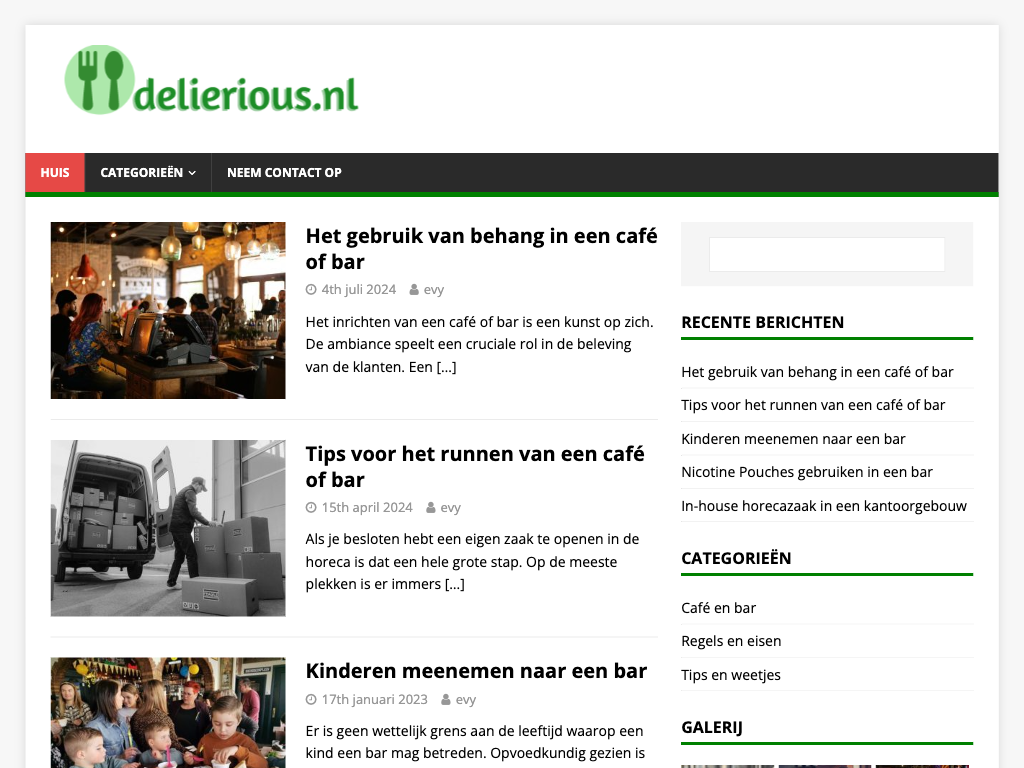The width and height of the screenshot is (1024, 768).
Task: Click the sidebar search input field
Action: (x=827, y=254)
